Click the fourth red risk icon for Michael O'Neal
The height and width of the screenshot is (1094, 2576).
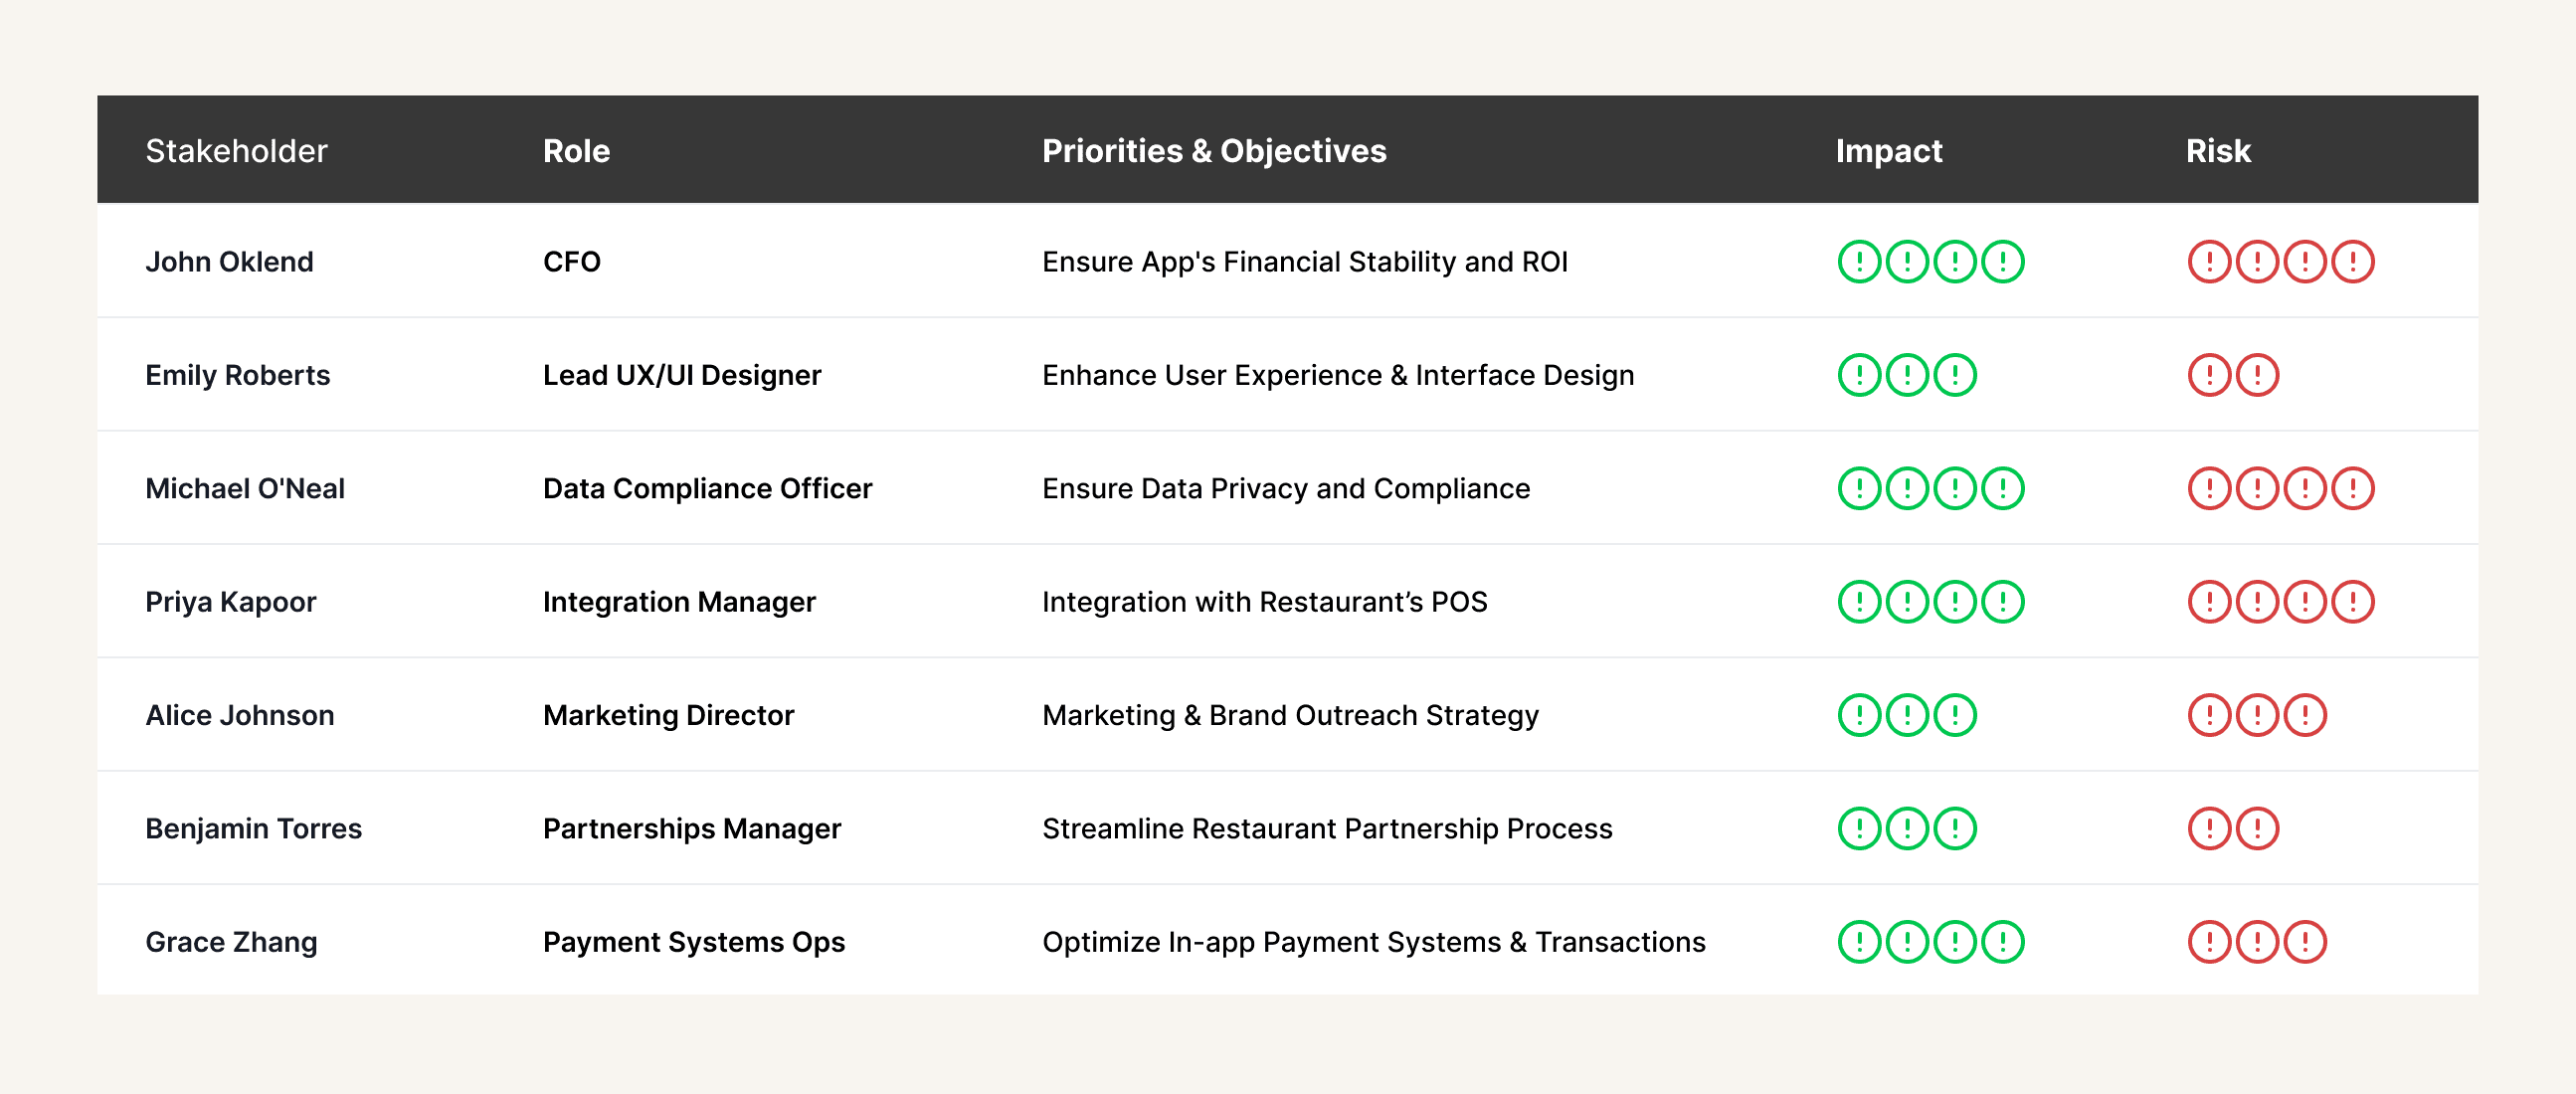click(x=2353, y=489)
